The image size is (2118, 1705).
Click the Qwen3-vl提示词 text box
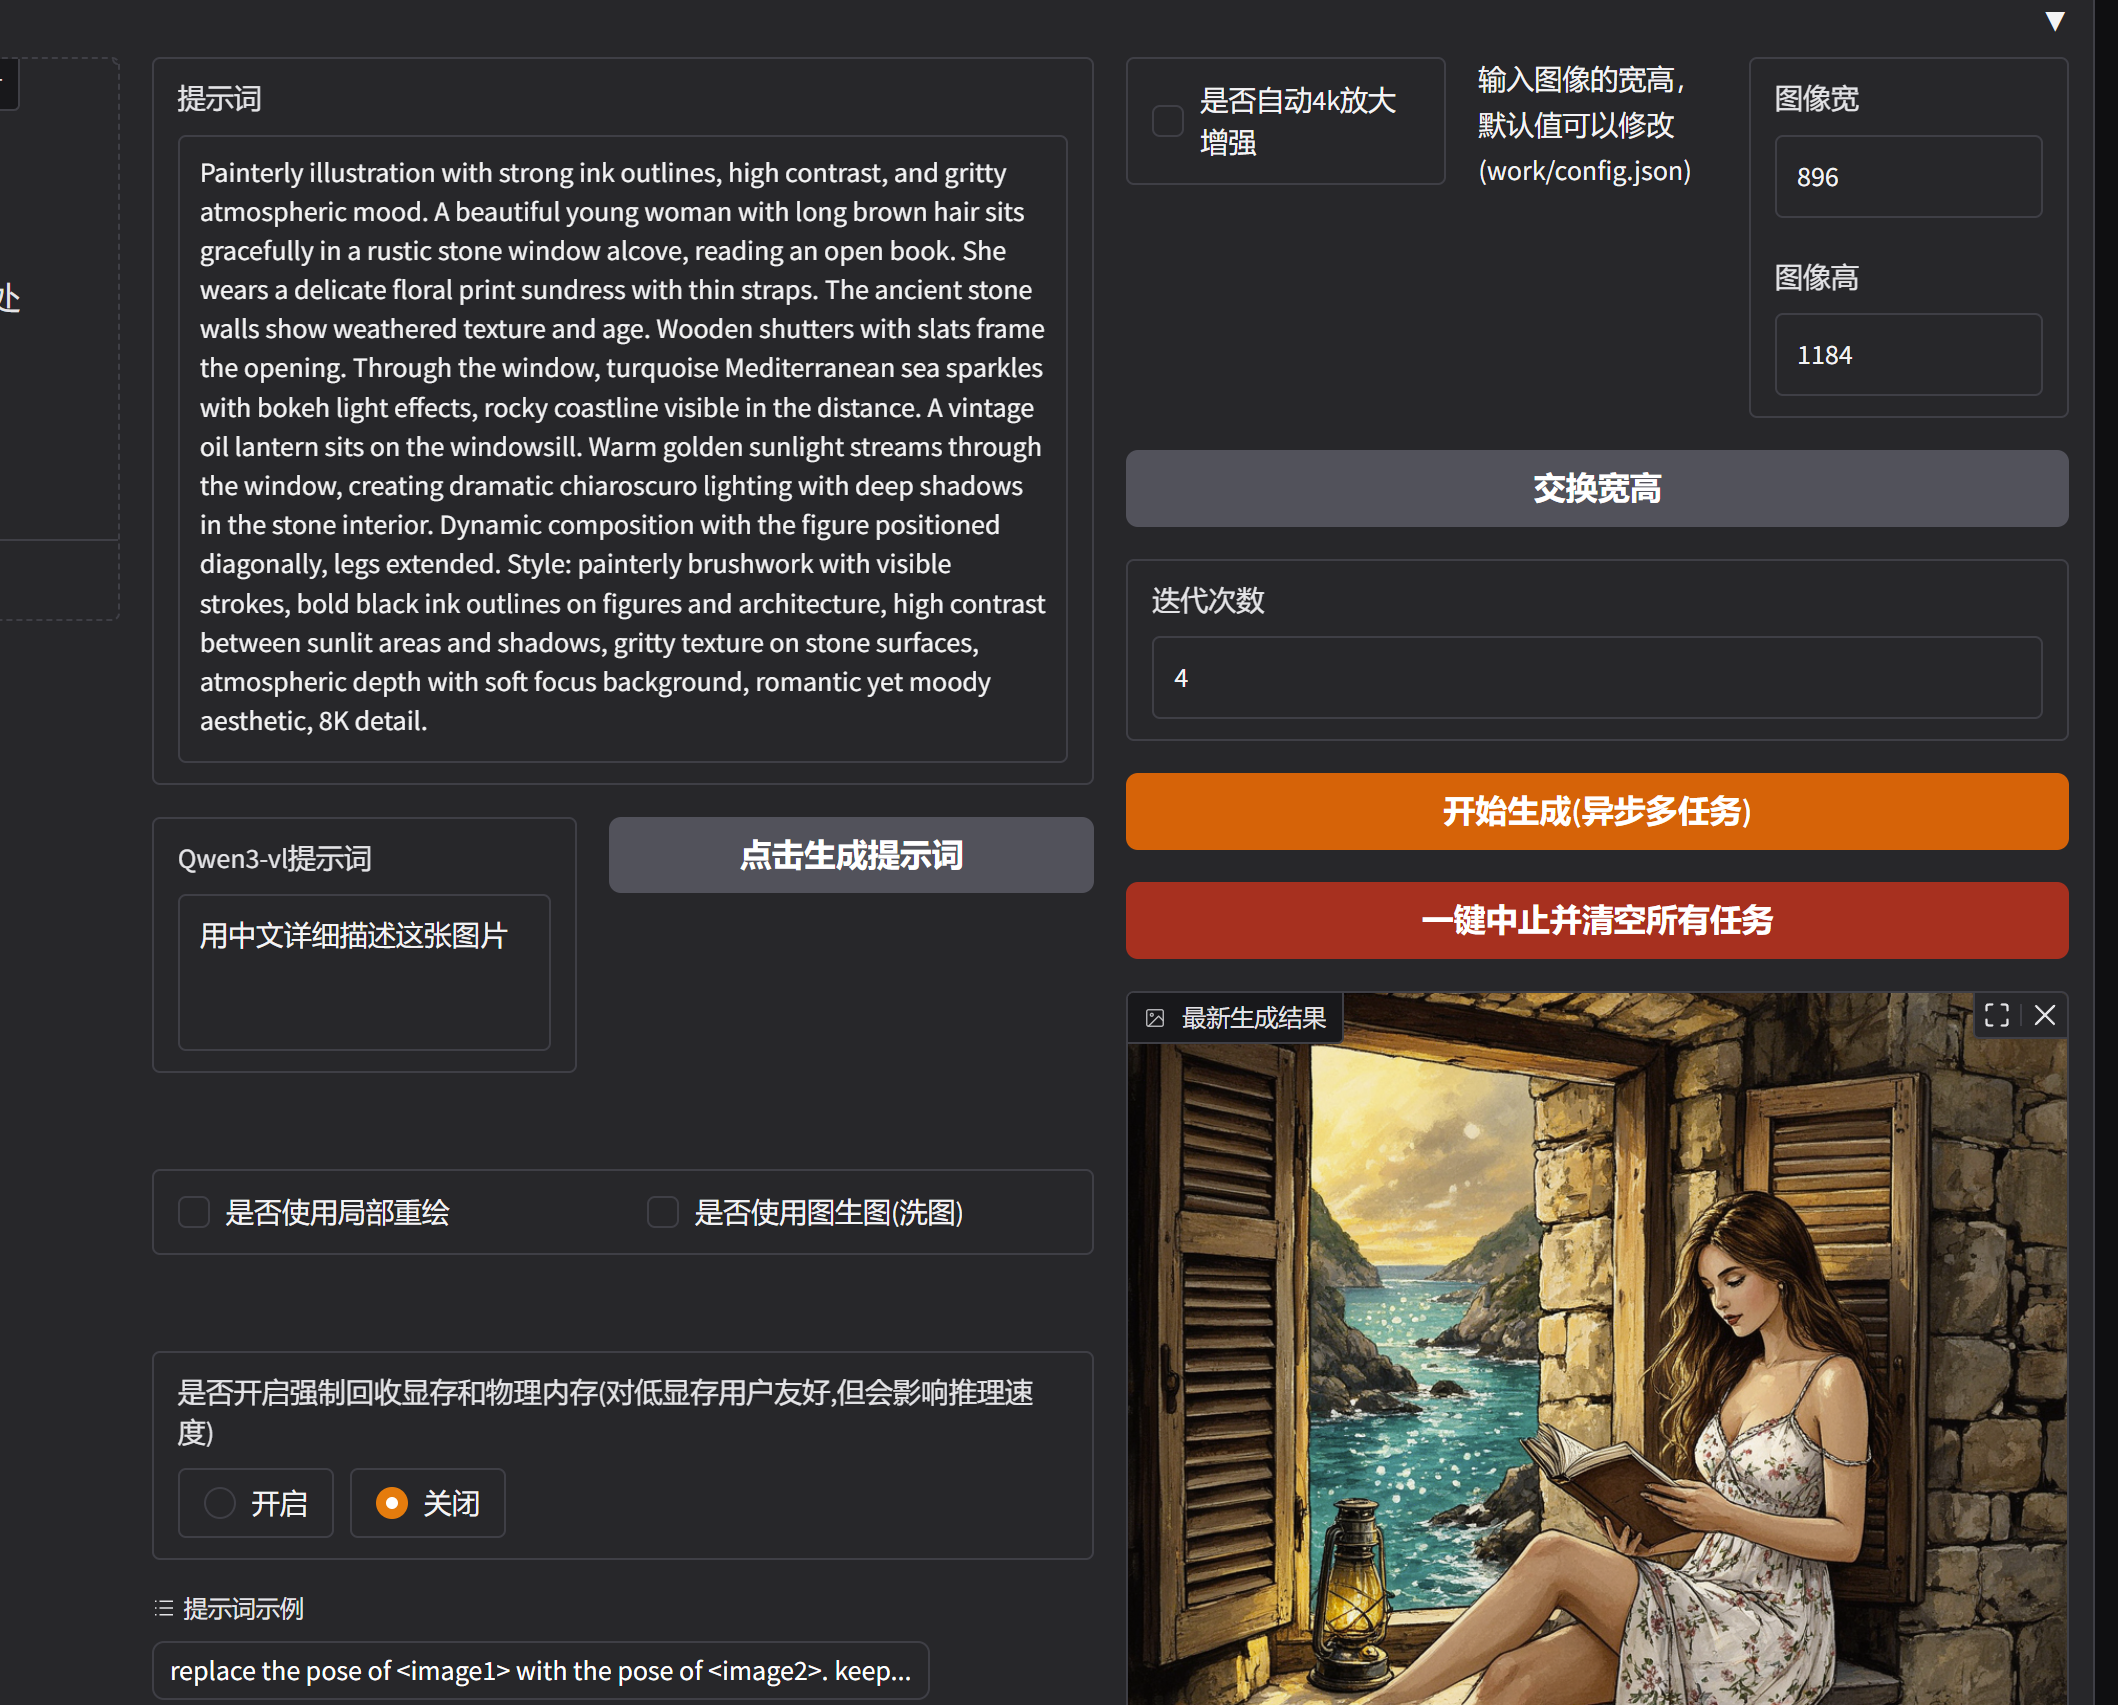pos(364,972)
